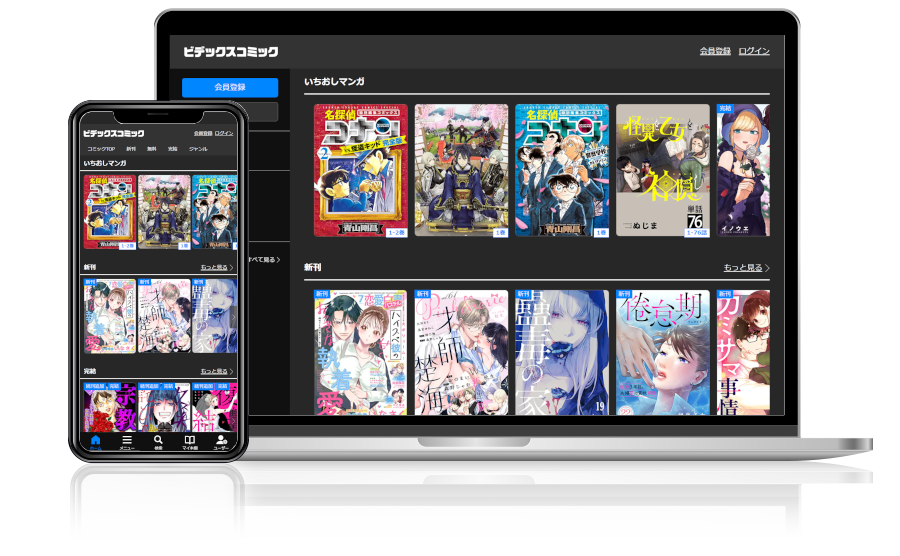
Task: Open the カミサマ事情 cover on laptop
Action: point(743,352)
